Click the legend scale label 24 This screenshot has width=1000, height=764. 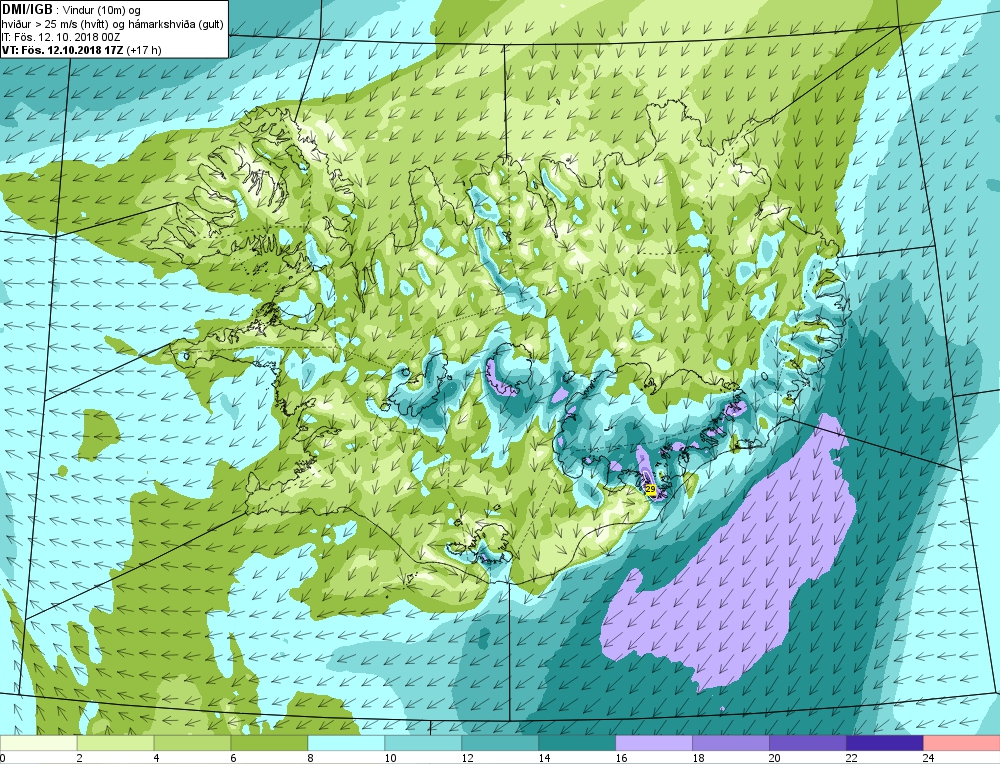click(929, 758)
